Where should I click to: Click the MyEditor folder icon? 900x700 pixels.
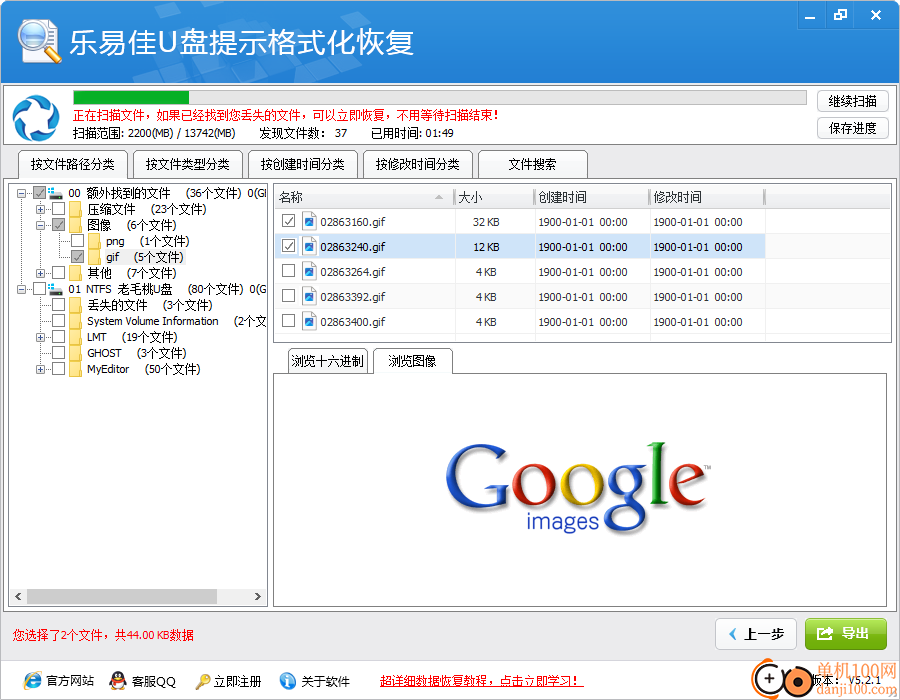click(75, 369)
